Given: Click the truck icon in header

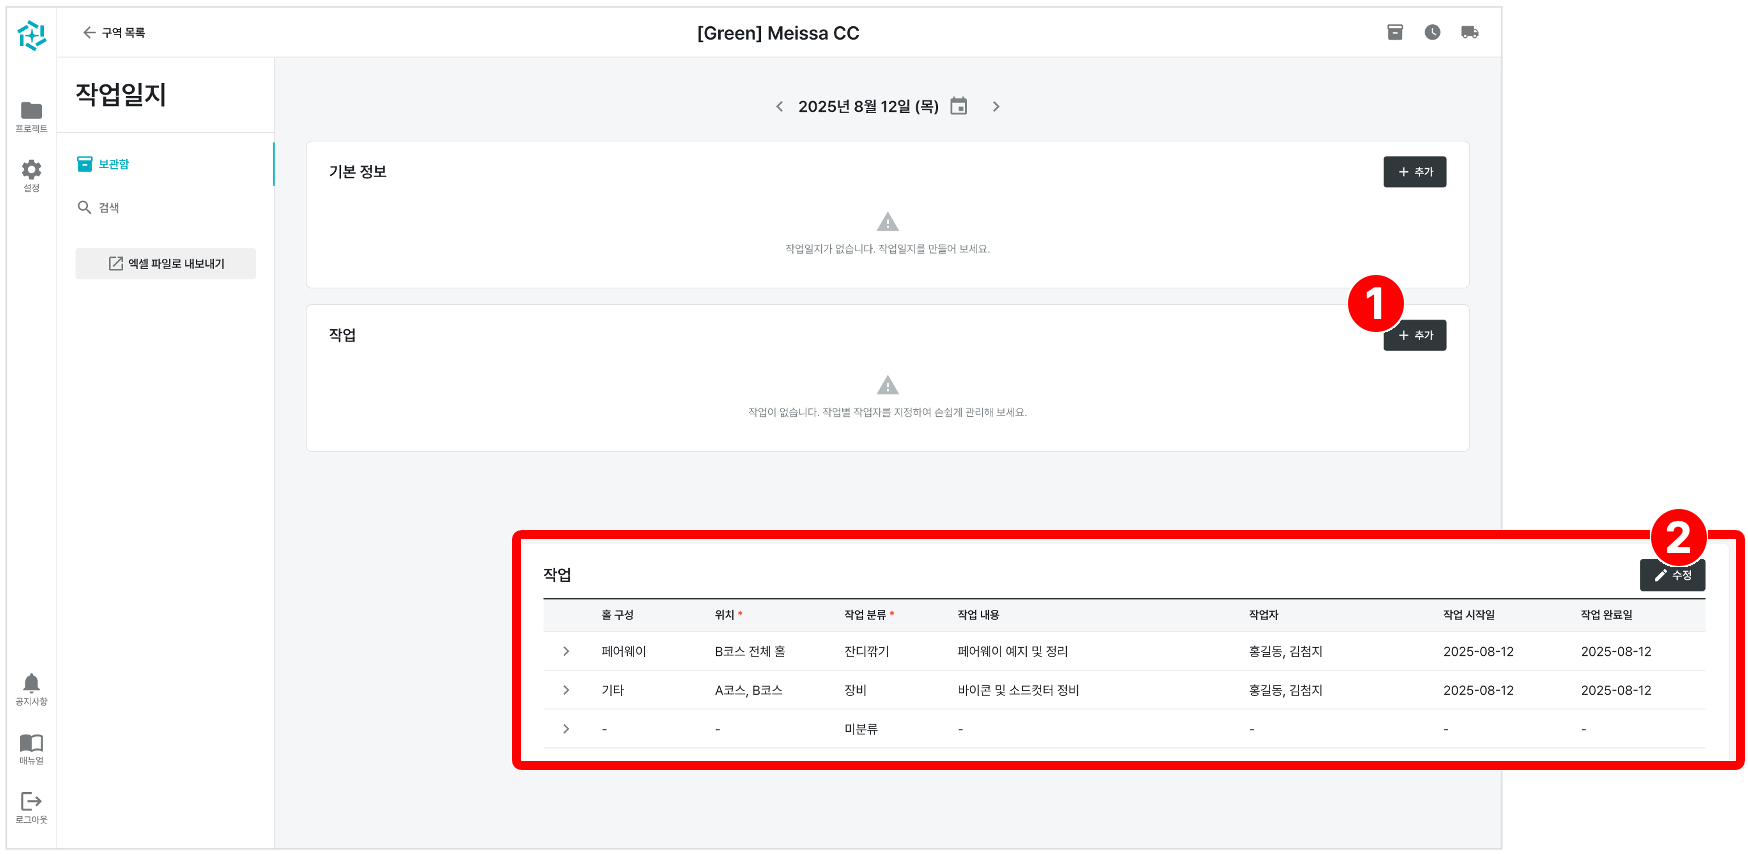Looking at the screenshot, I should click(x=1469, y=32).
